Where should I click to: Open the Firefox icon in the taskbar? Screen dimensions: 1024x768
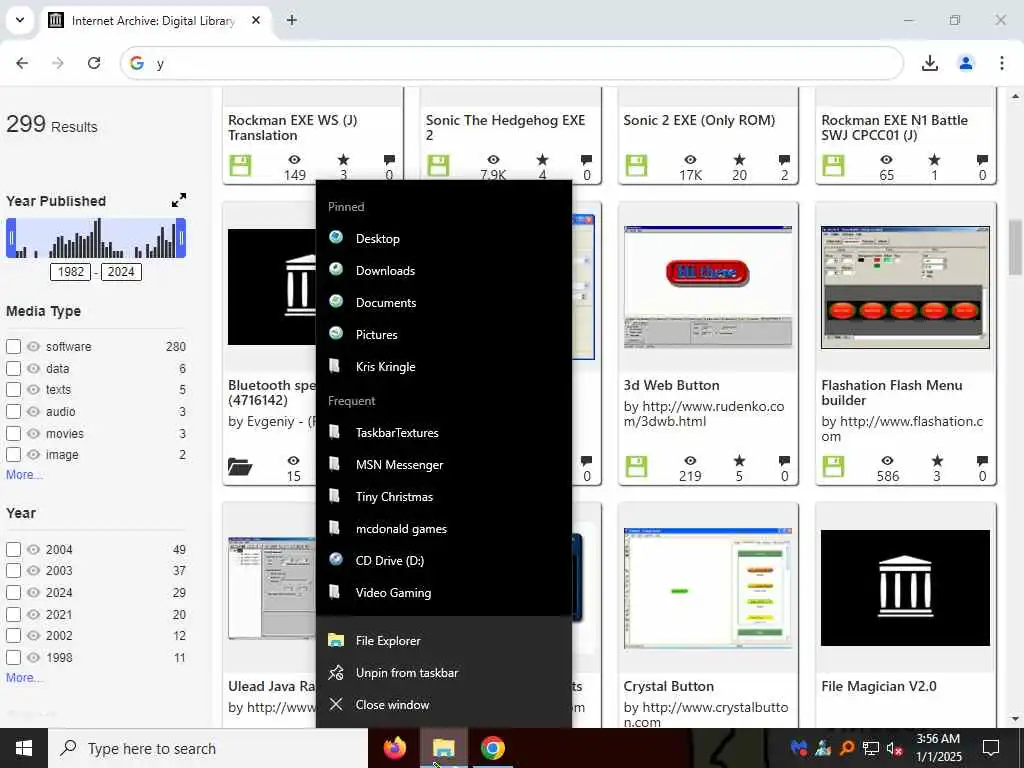point(394,748)
